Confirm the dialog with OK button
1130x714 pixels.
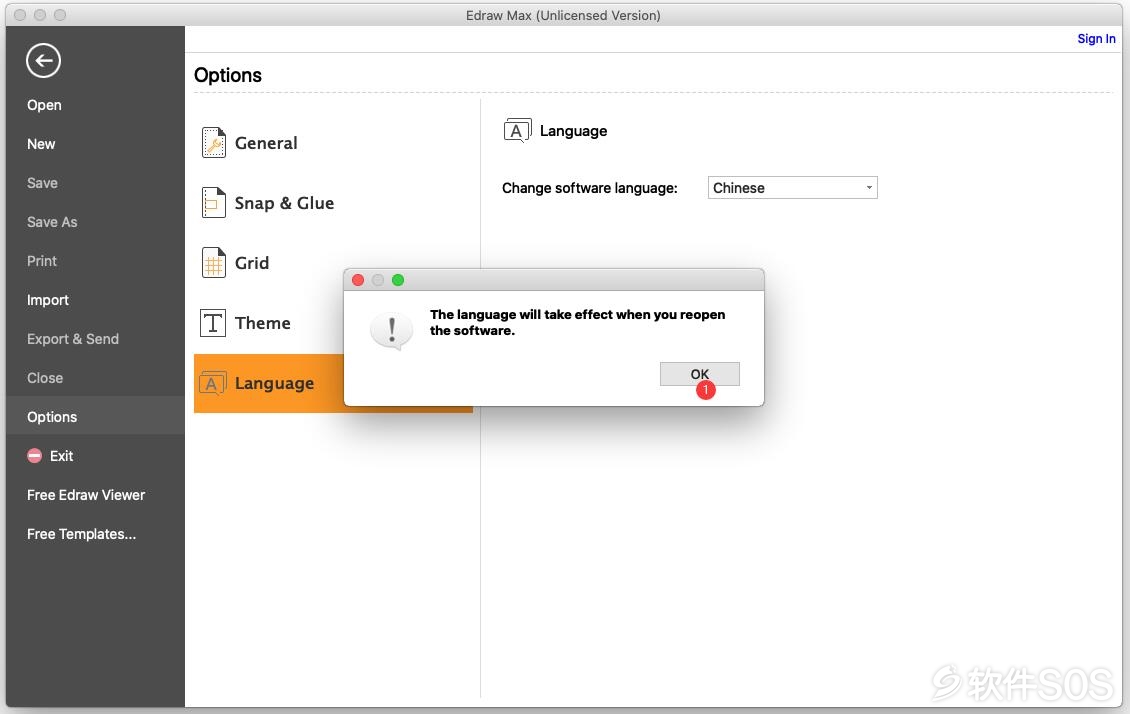point(699,374)
